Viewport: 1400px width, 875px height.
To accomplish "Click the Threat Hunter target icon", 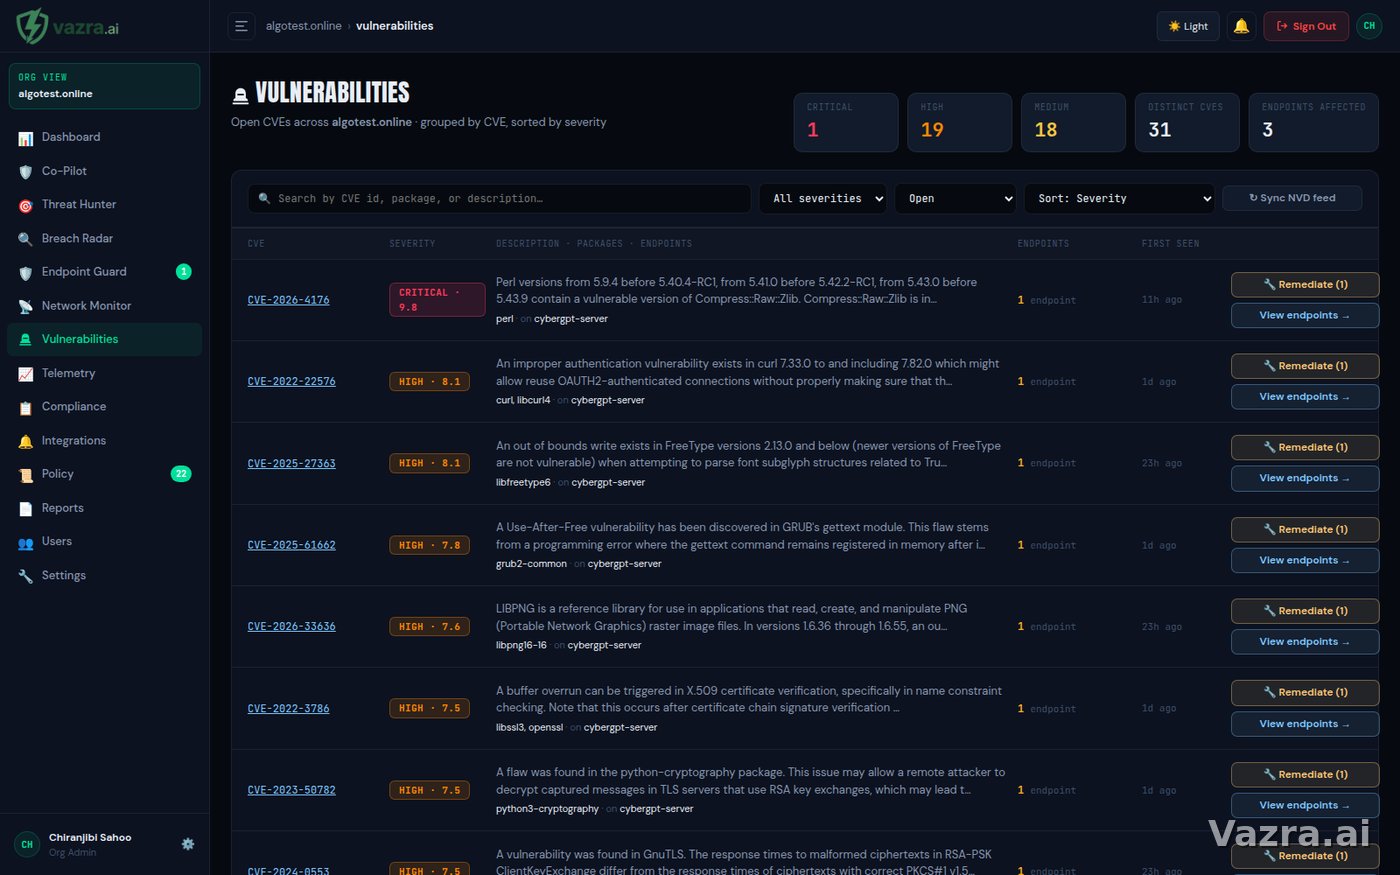I will pos(26,205).
